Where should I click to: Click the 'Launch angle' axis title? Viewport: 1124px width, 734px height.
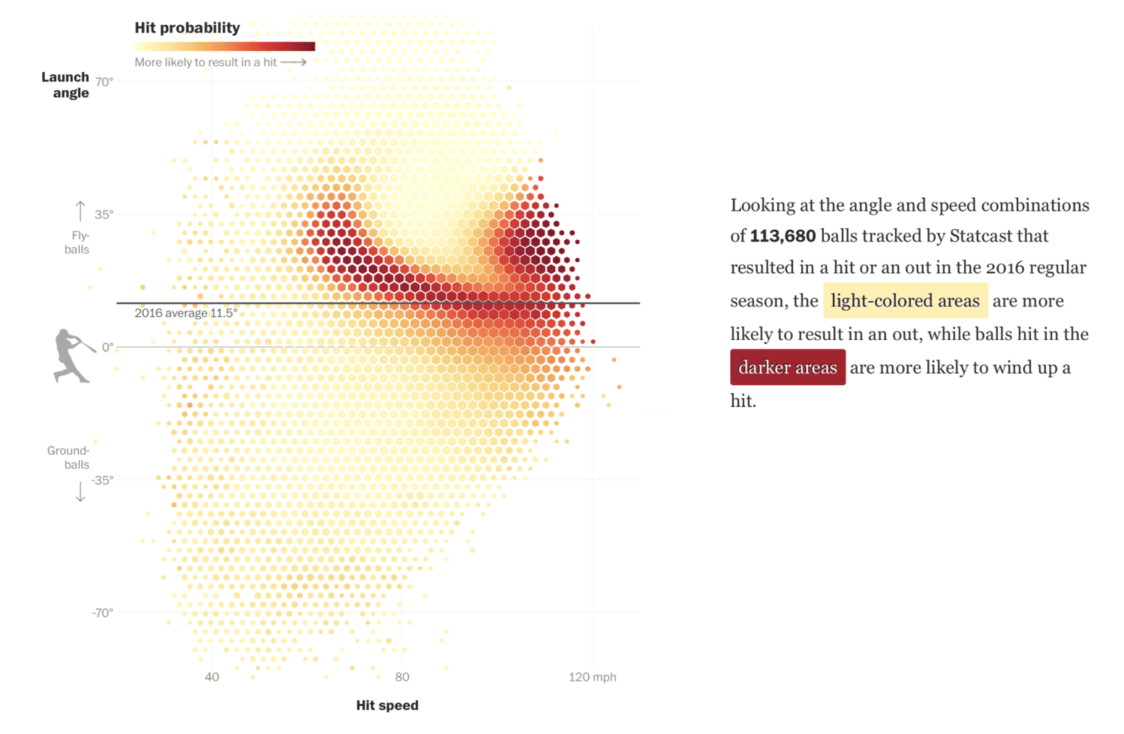(65, 85)
